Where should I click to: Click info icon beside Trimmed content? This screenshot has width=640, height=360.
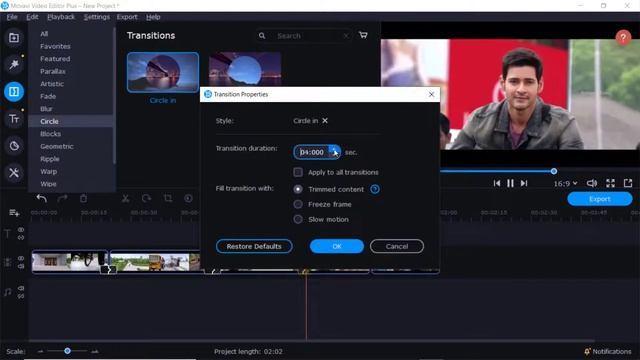click(375, 189)
